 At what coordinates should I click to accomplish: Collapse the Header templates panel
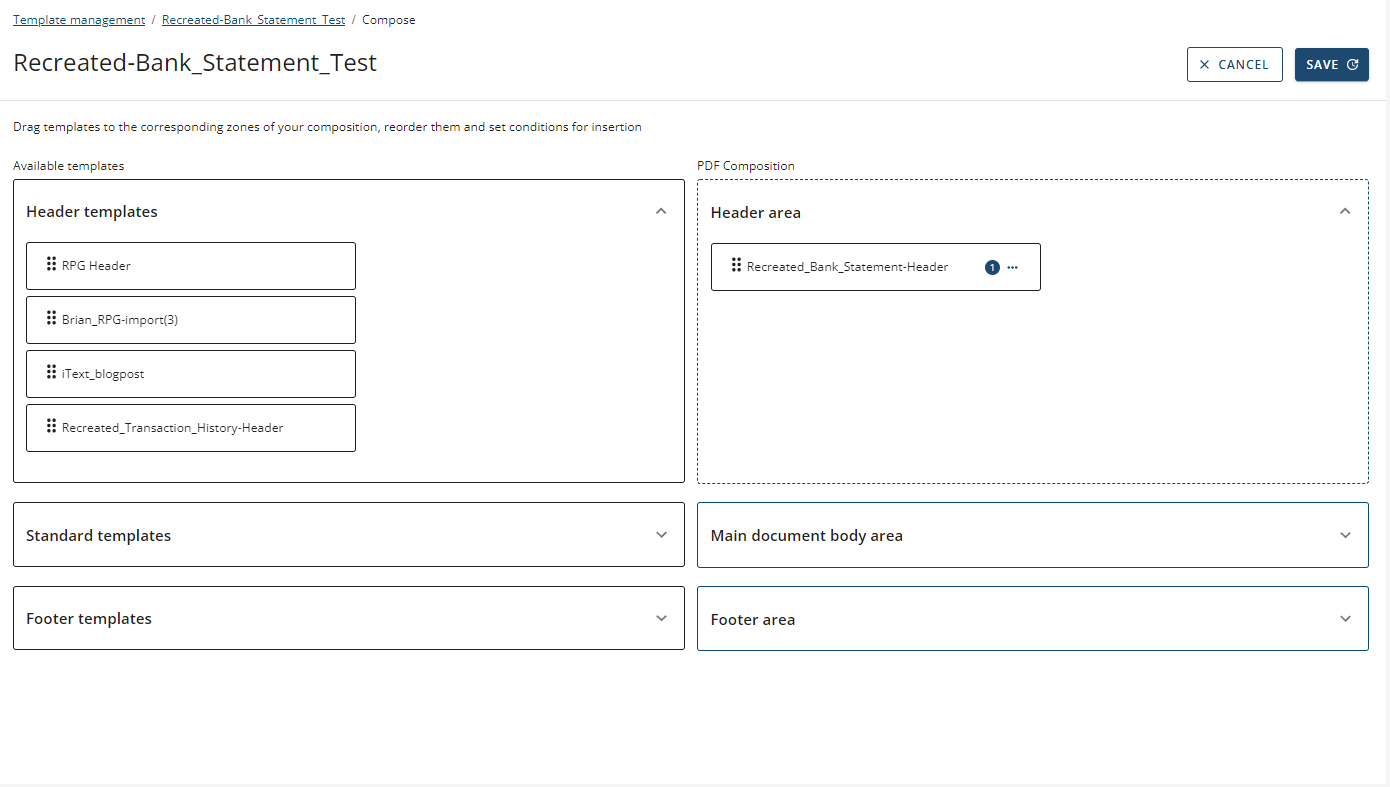[660, 211]
